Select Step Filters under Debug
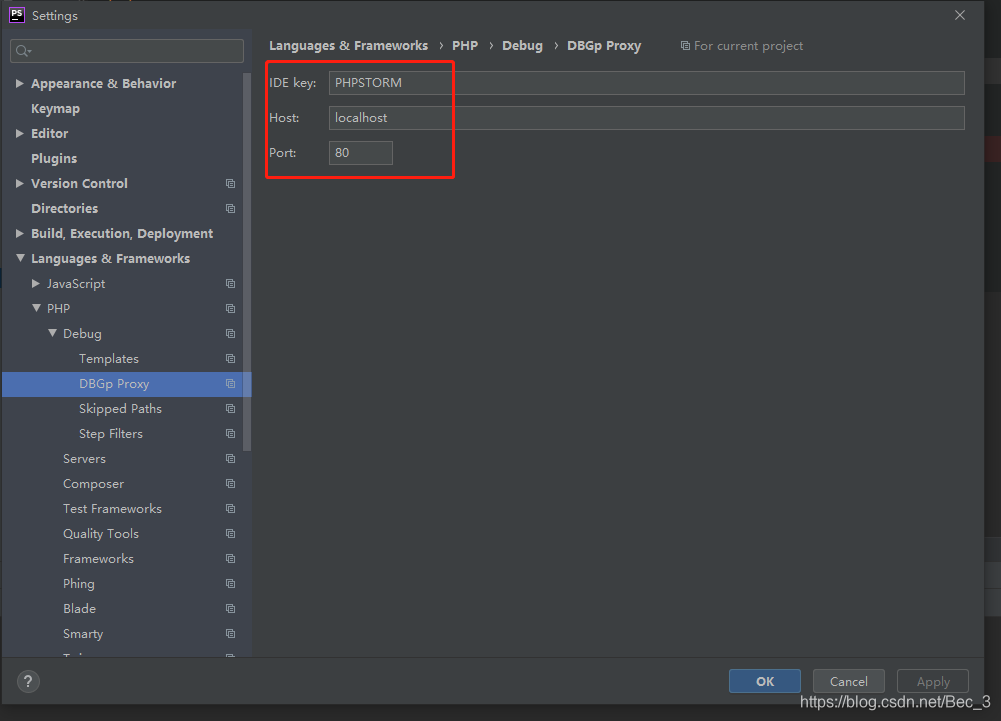Screen dimensions: 1001x721 point(110,434)
